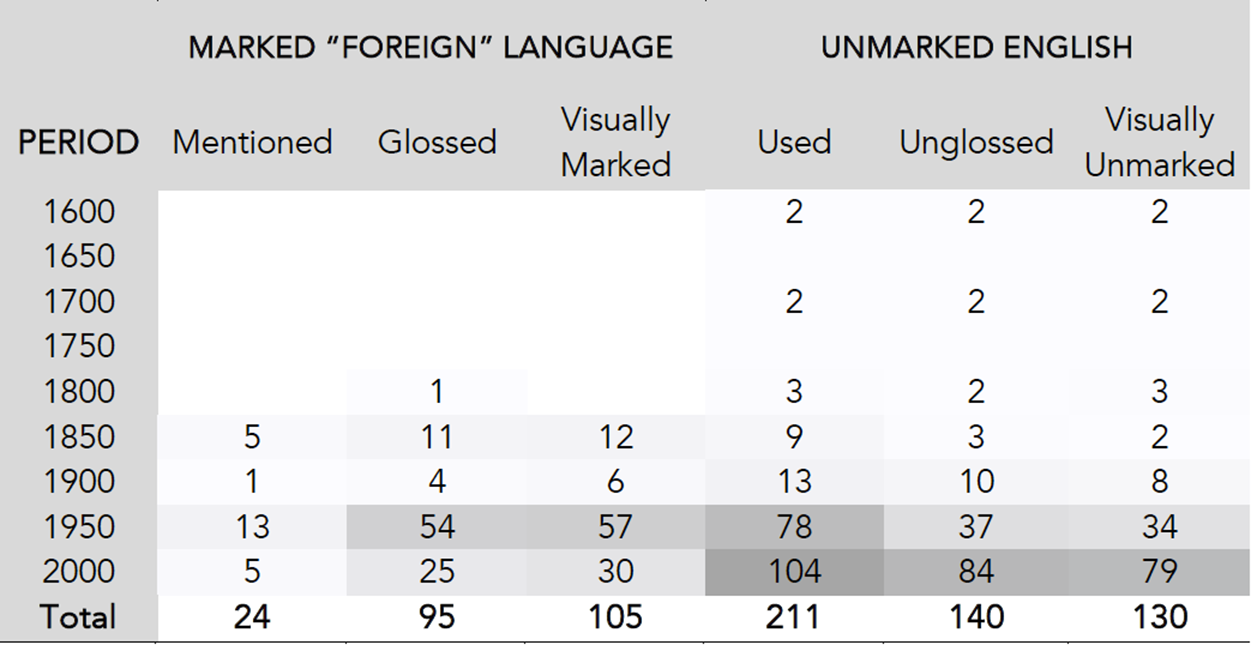Click the 104 cell in Used column
The width and height of the screenshot is (1251, 645).
(794, 572)
